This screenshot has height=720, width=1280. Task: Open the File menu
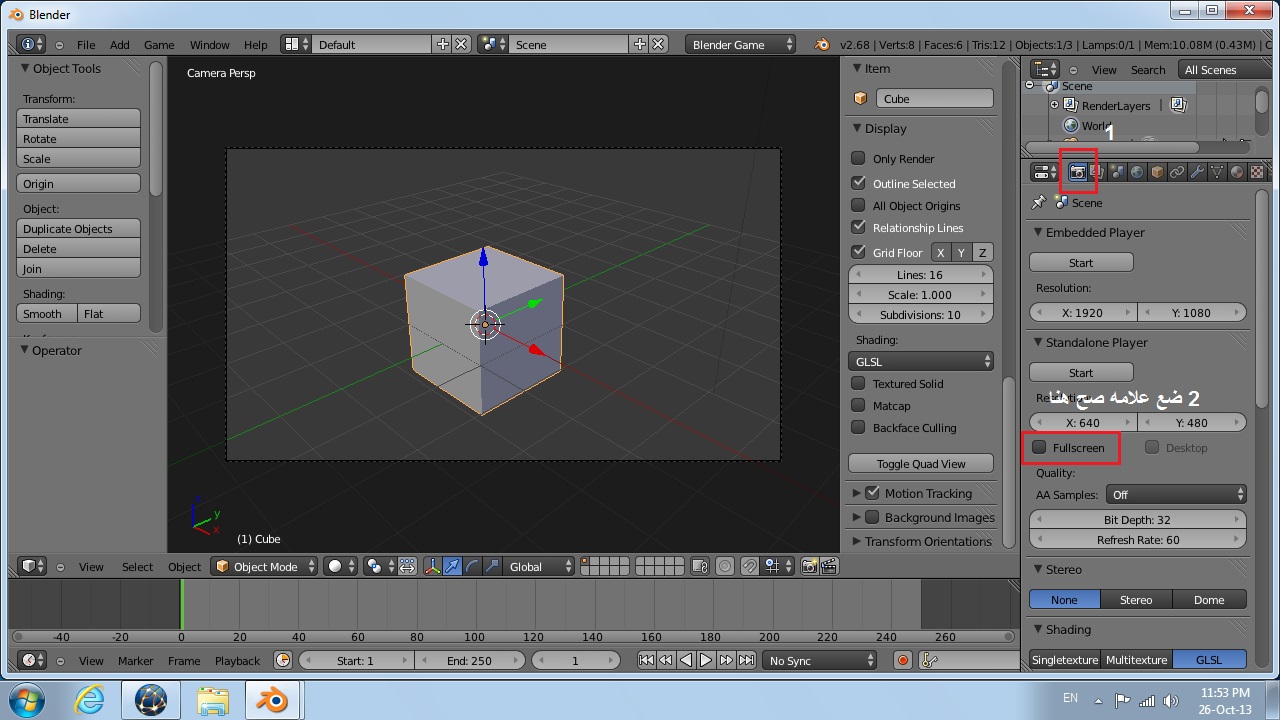86,44
